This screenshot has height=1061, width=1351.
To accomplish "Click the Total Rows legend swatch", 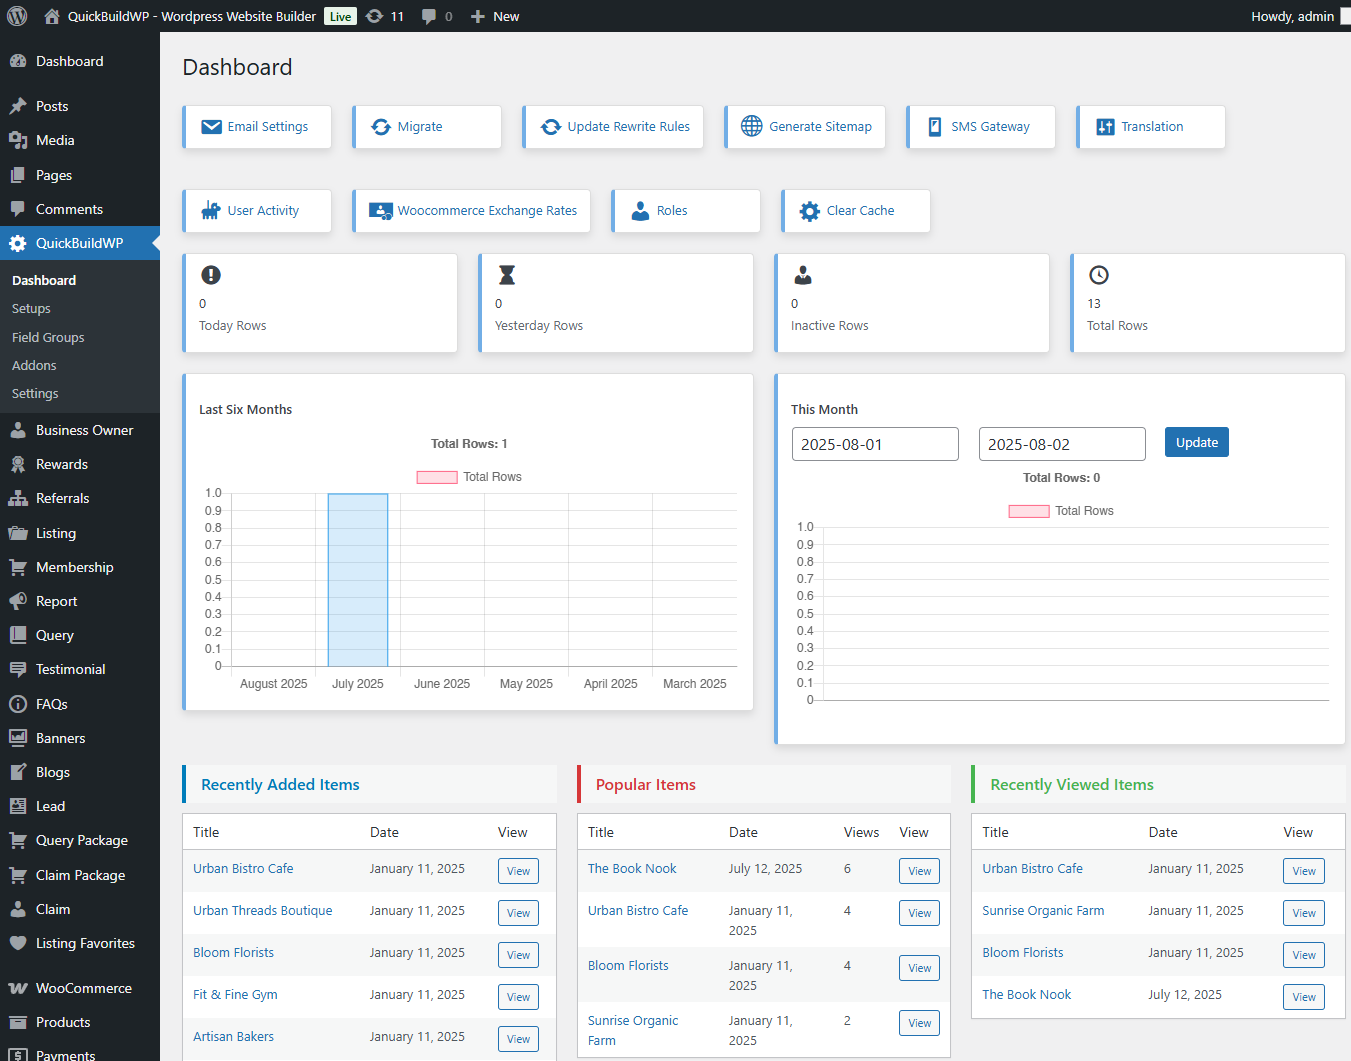I will (x=437, y=477).
